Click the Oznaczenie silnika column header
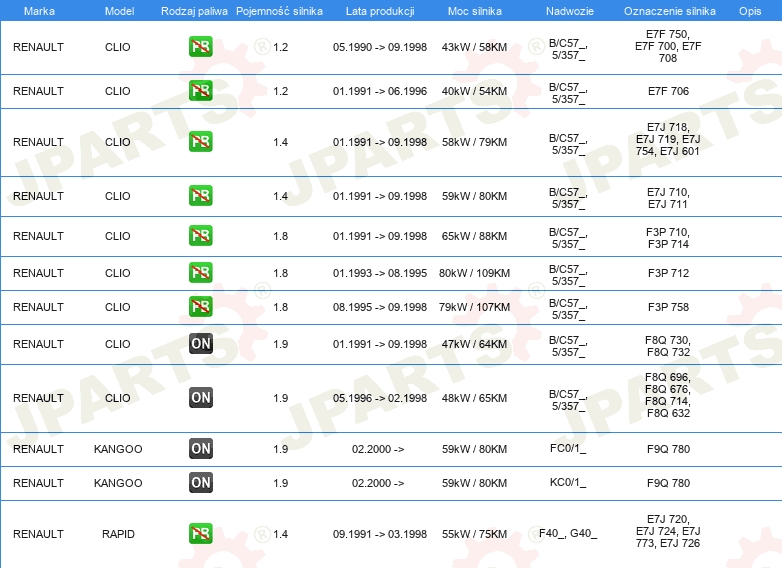 tap(670, 11)
